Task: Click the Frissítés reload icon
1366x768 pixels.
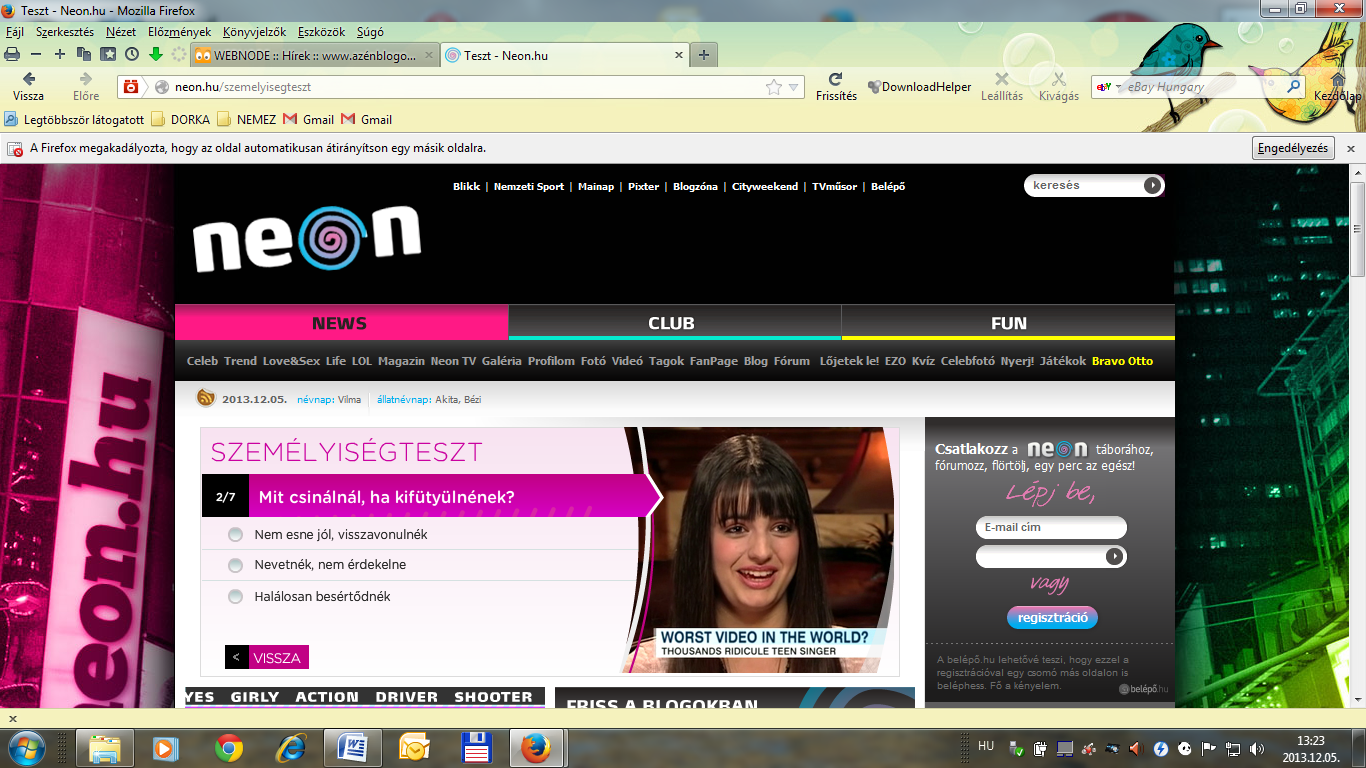Action: click(836, 80)
